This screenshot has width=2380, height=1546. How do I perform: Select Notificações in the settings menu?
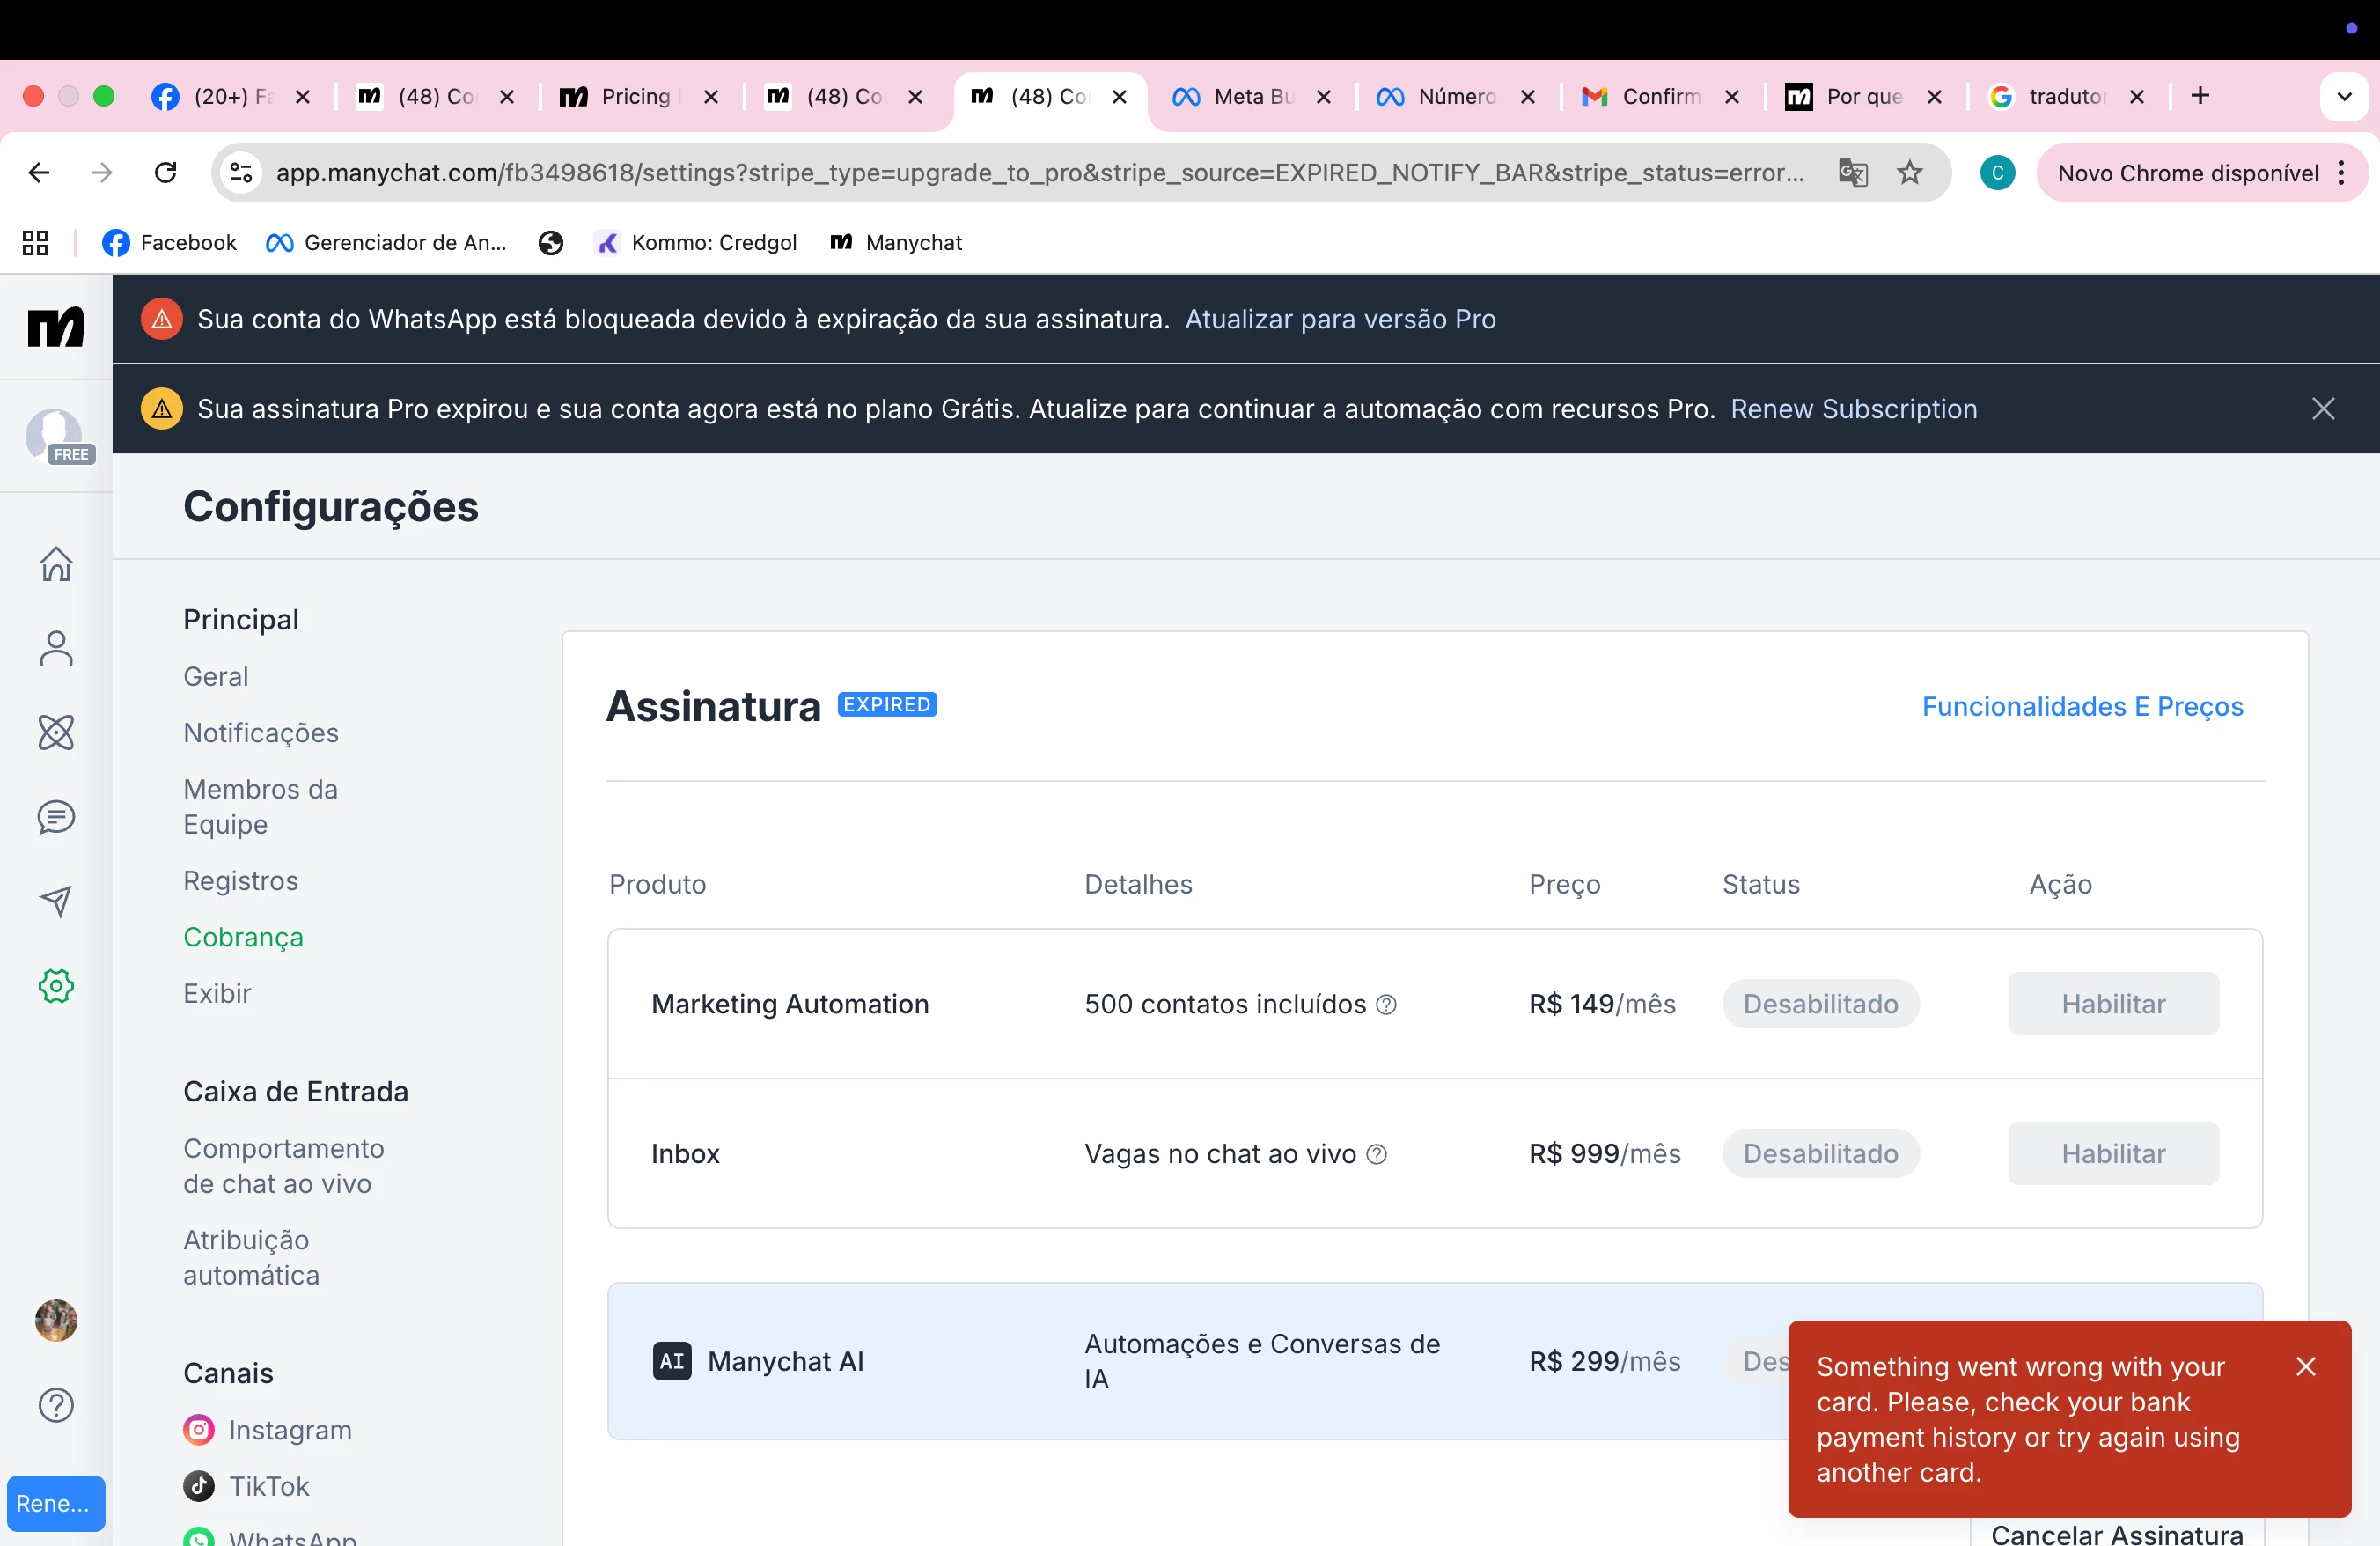coord(260,732)
